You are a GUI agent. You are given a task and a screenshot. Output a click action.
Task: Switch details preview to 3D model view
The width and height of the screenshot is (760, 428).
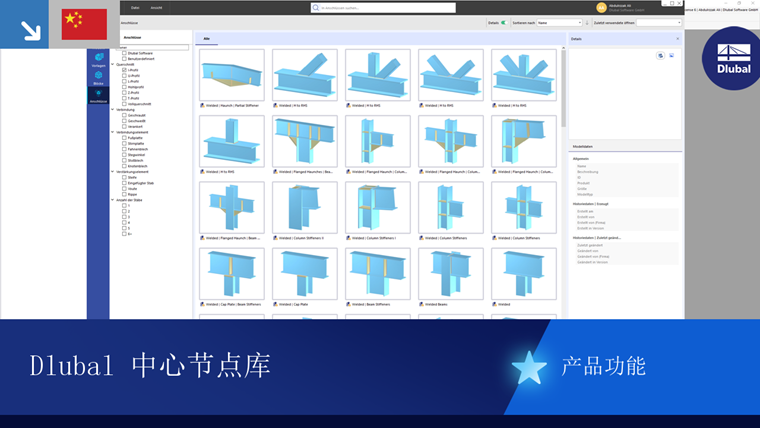[660, 56]
